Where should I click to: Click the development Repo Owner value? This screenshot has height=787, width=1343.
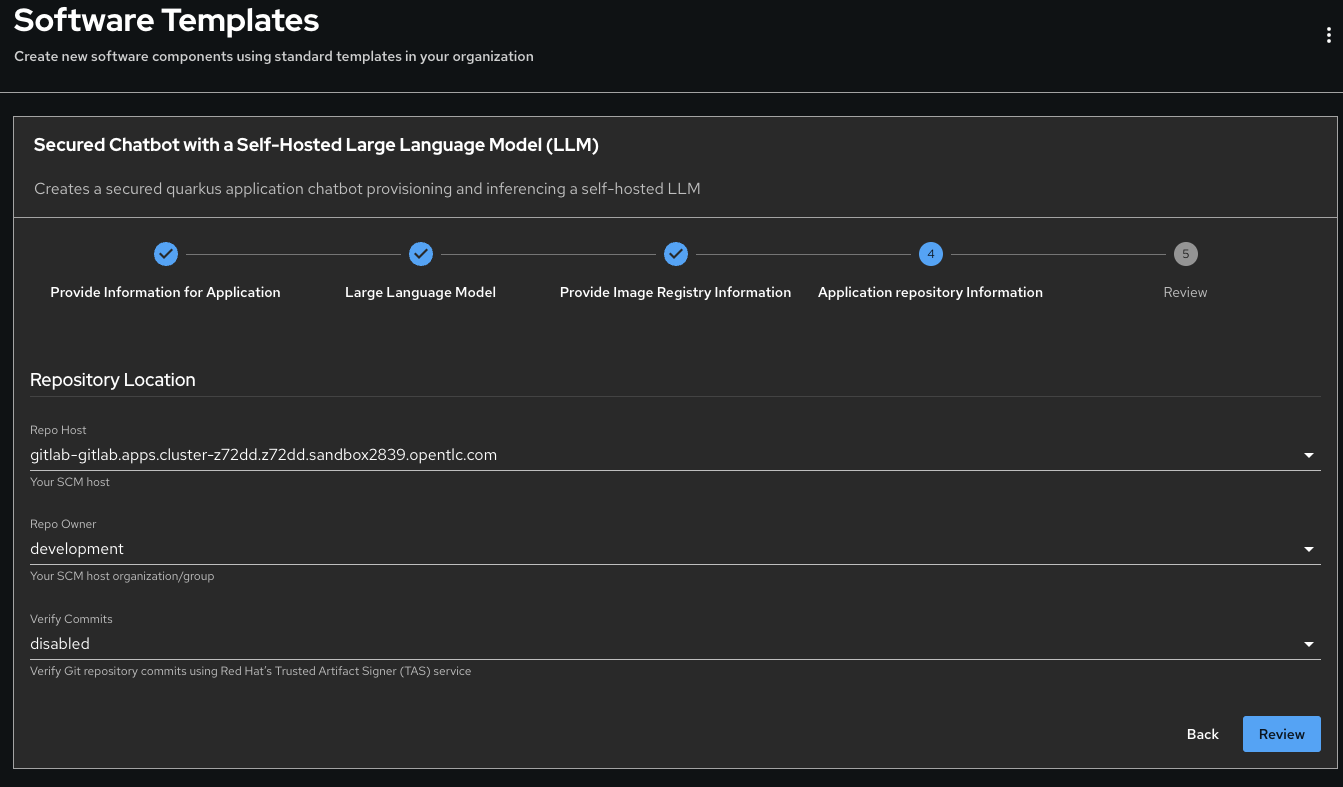tap(77, 549)
